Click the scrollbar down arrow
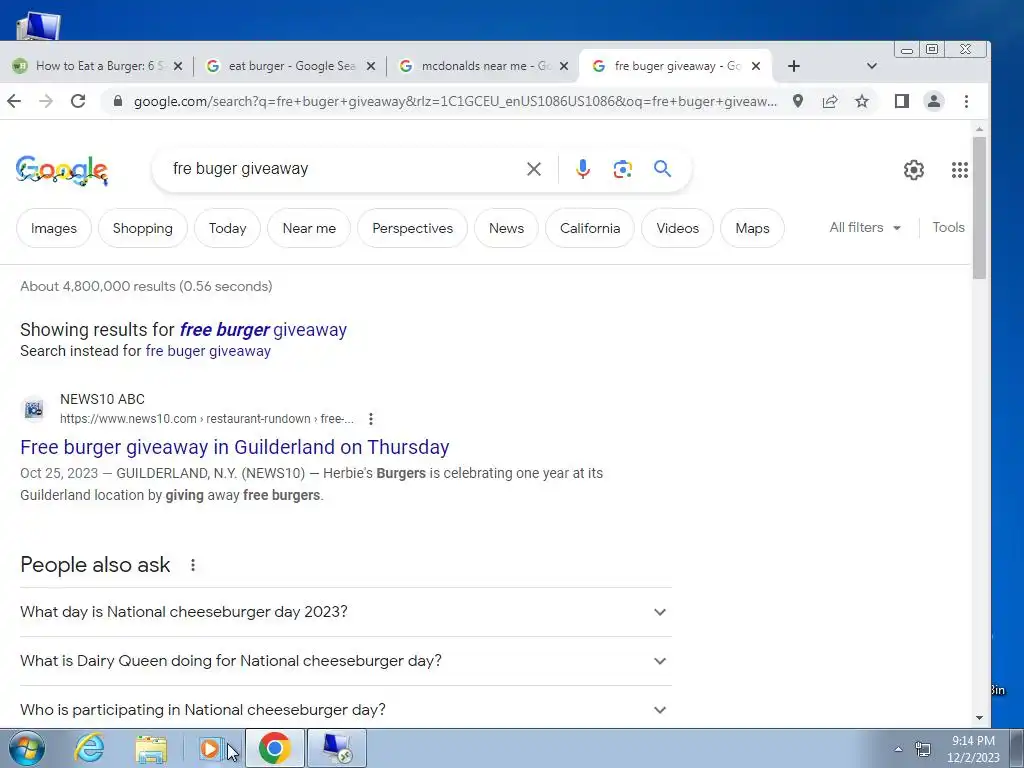 pyautogui.click(x=979, y=718)
